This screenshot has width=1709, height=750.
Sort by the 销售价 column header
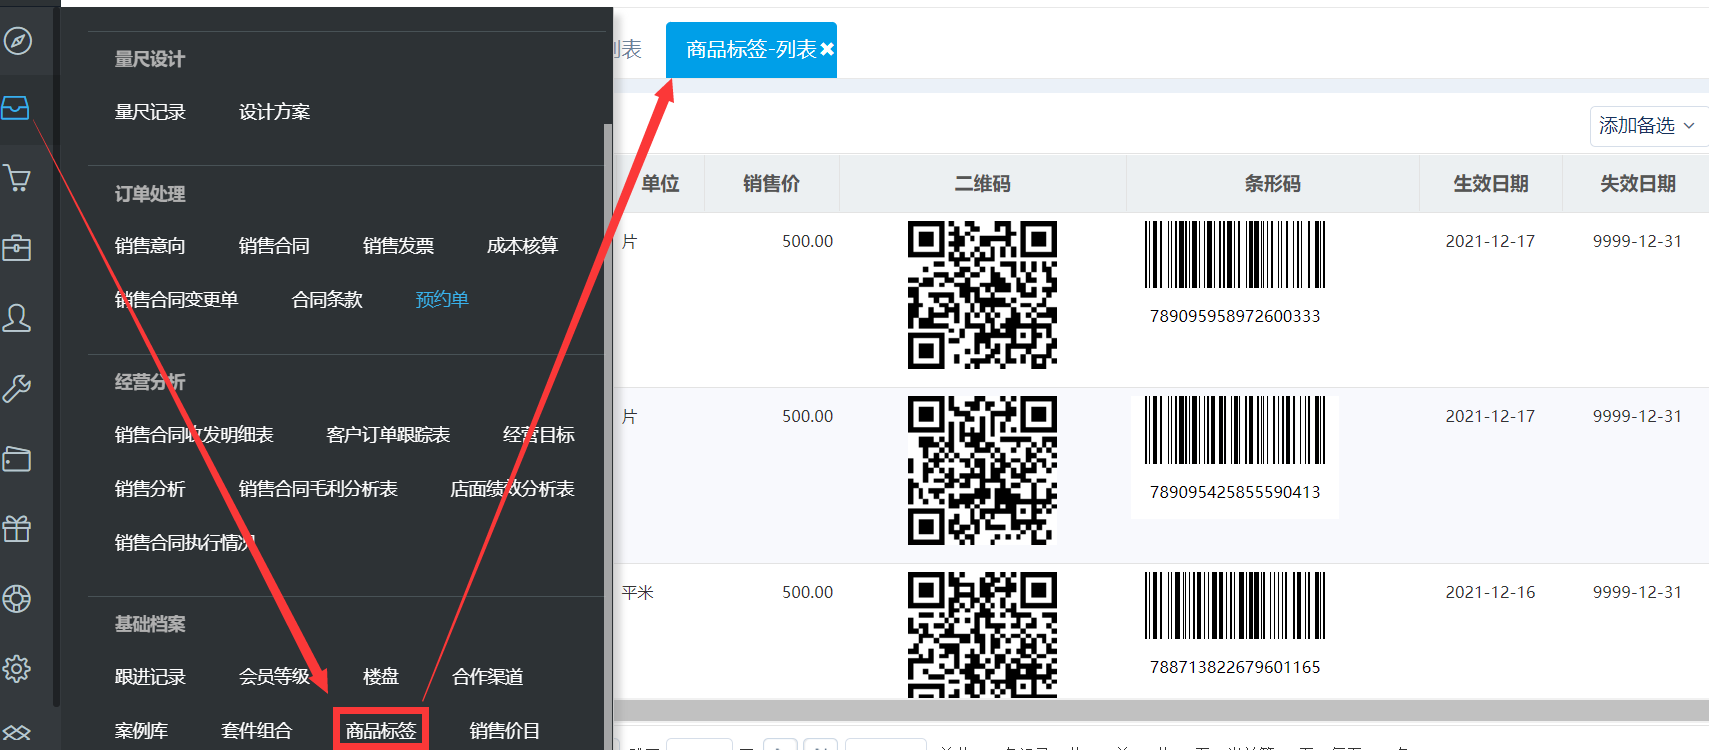click(x=771, y=184)
